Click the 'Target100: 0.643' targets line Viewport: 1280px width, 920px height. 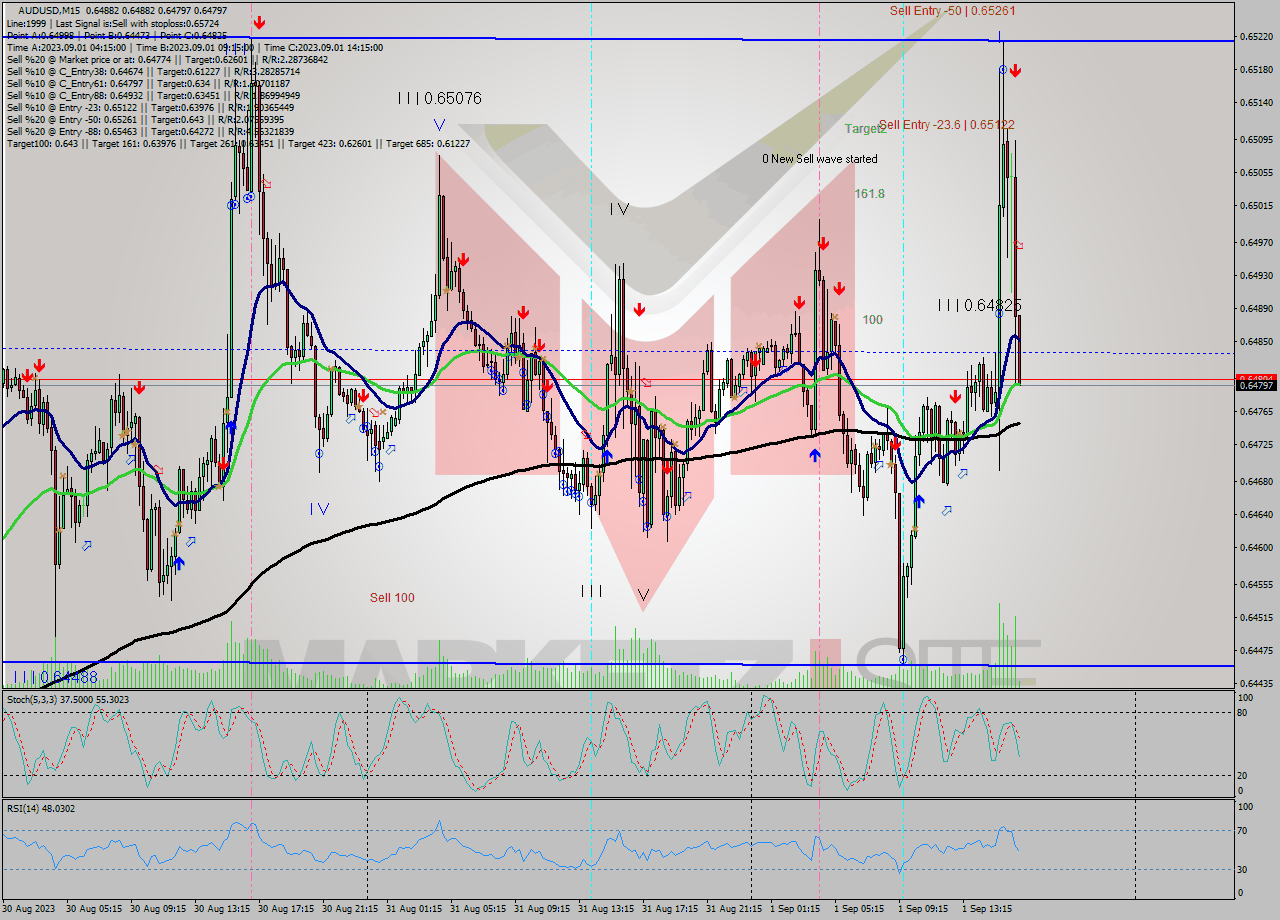238,143
